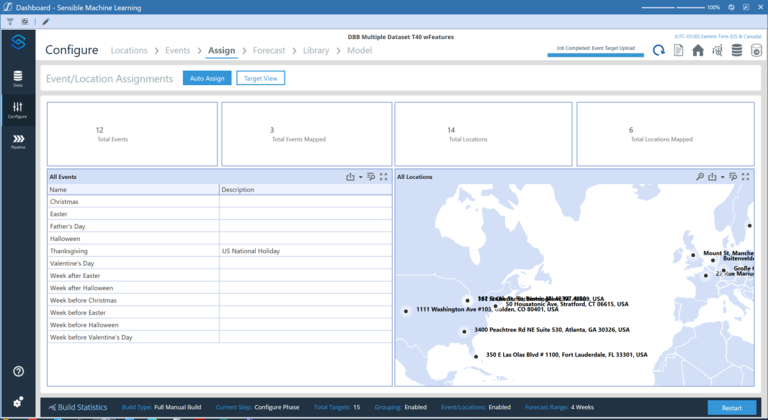Screen dimensions: 768x420
Task: Click the solid database stack icon
Action: tap(737, 50)
